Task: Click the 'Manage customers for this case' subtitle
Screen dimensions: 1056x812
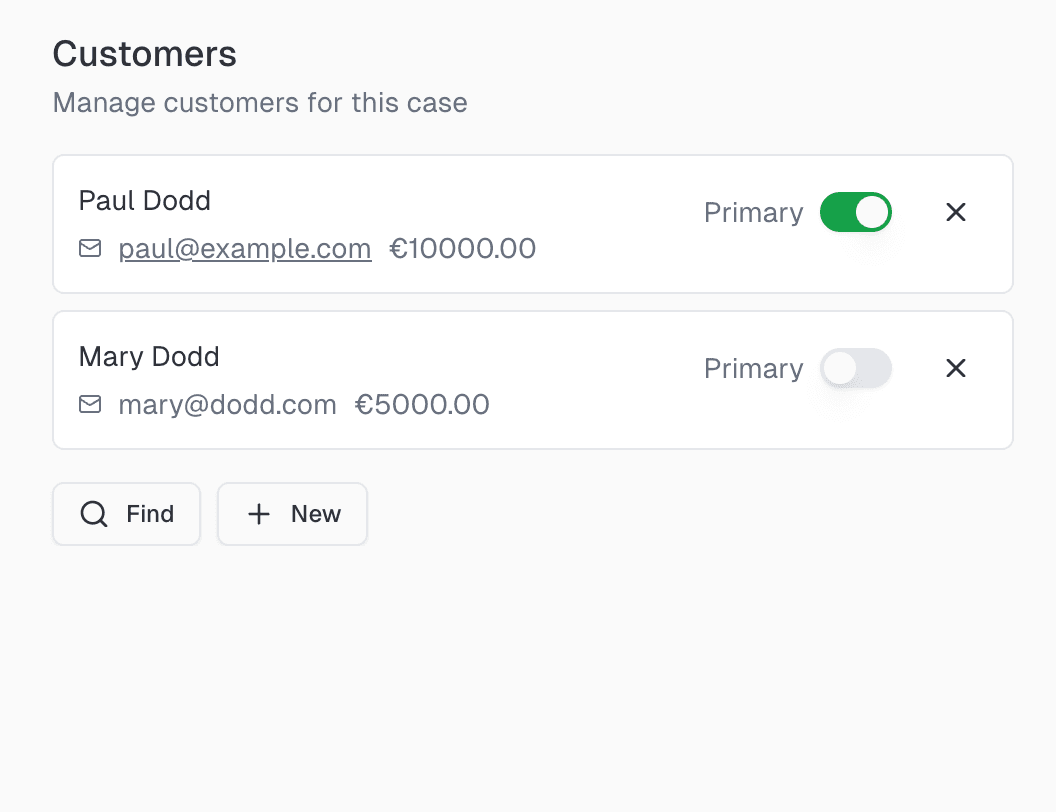Action: pos(260,103)
